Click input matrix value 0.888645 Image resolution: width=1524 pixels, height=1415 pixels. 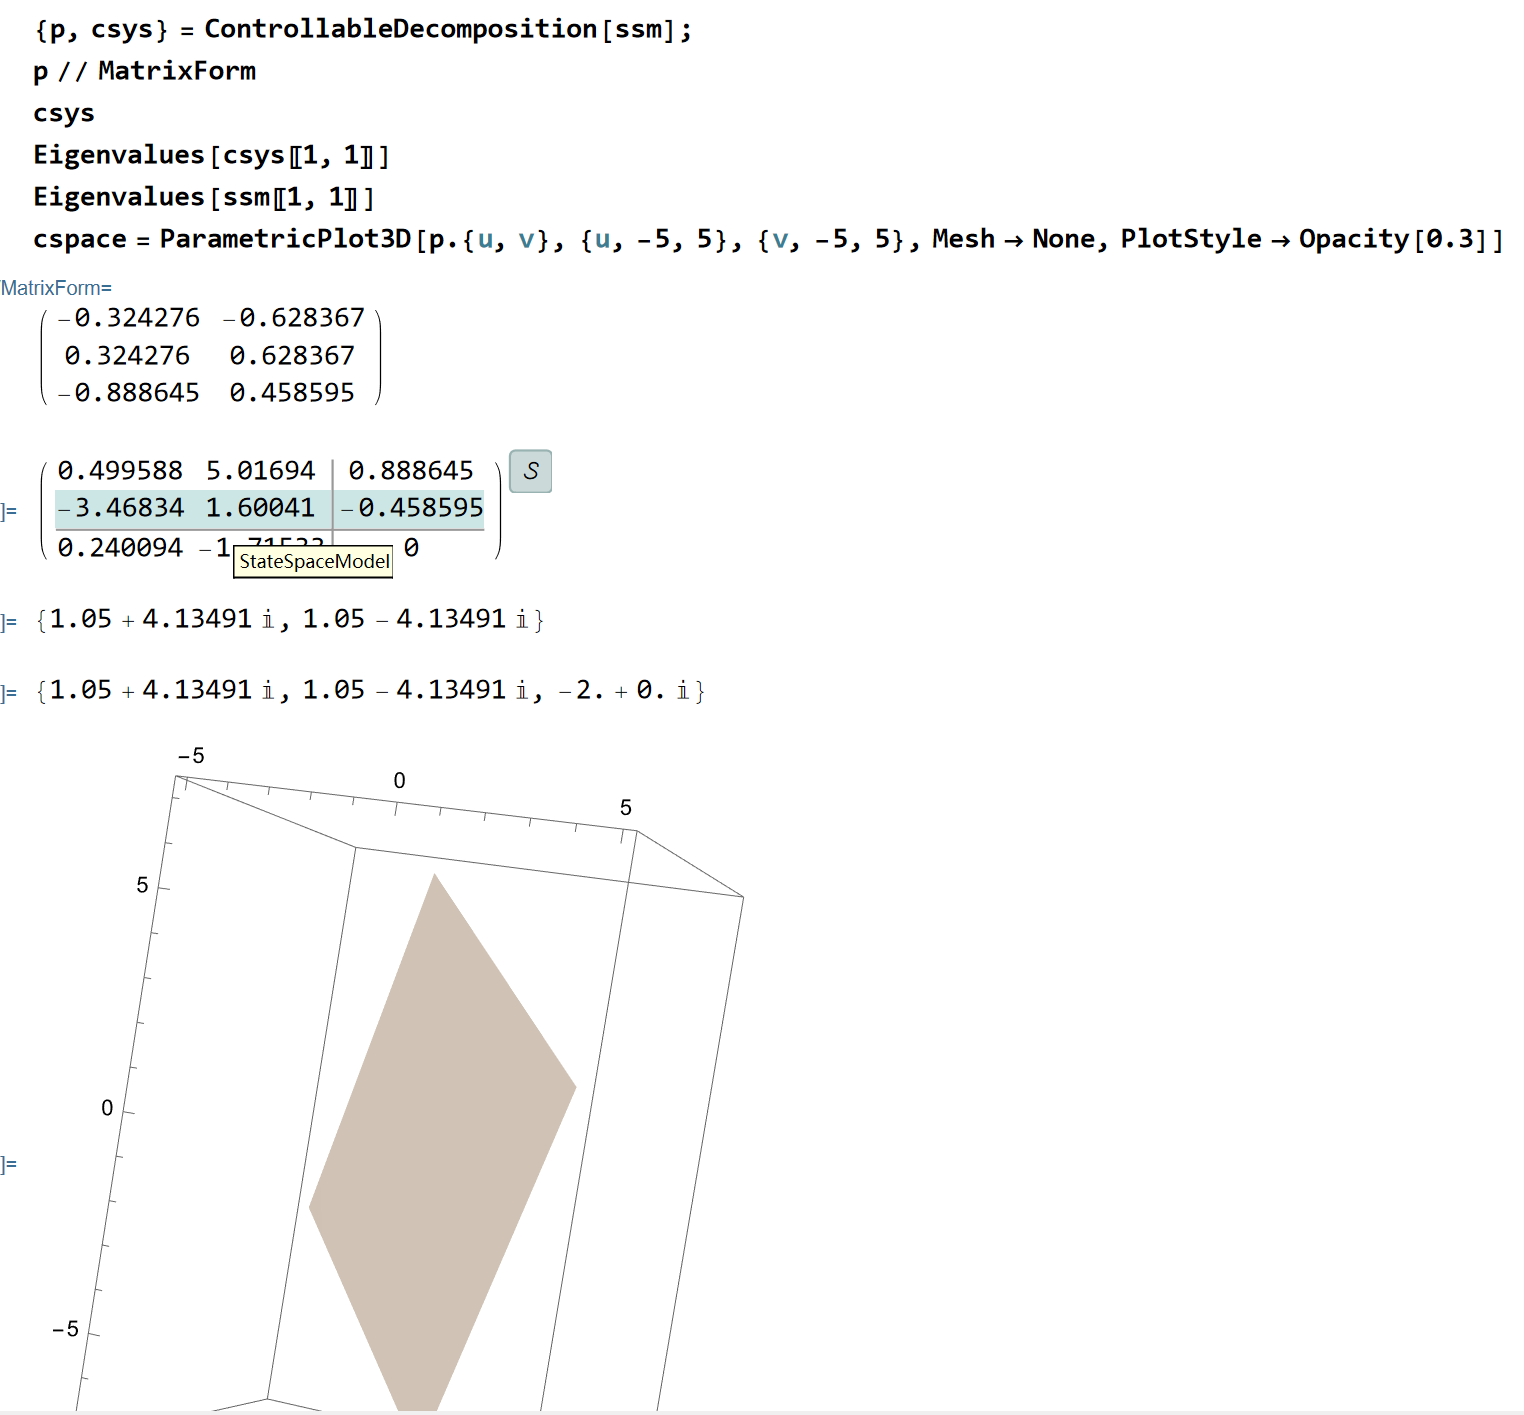point(411,471)
